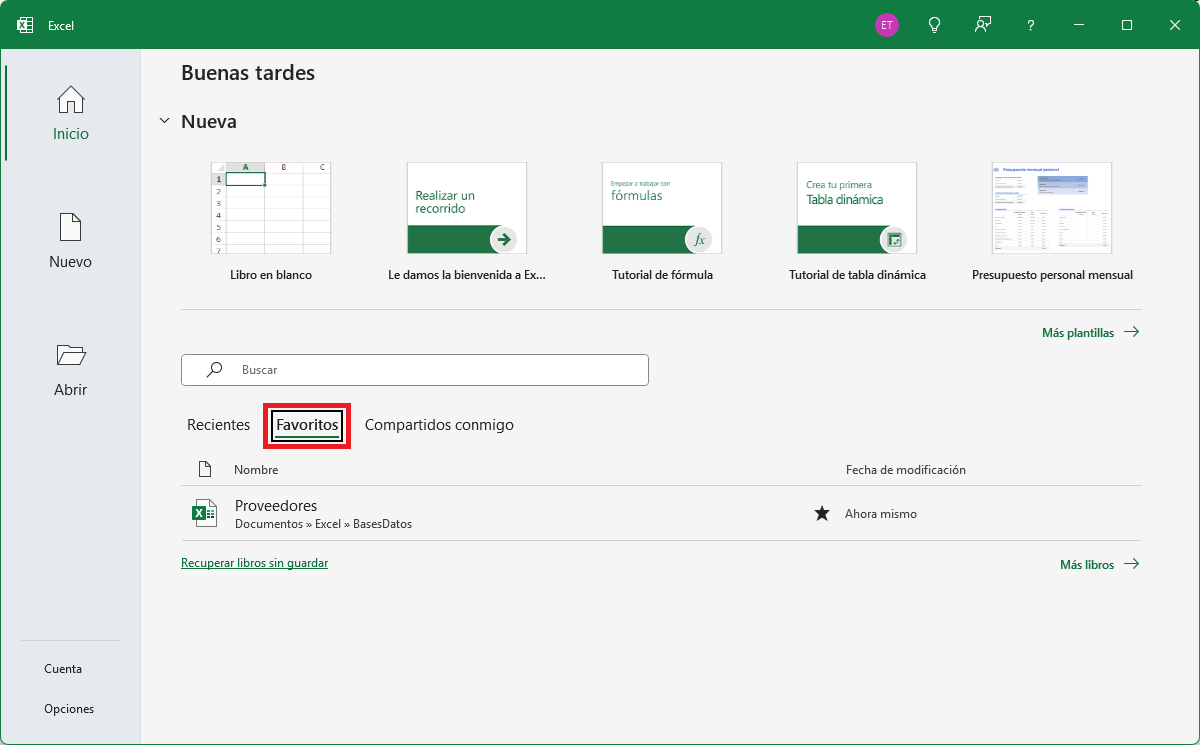Create a Libro en blanco workbook

coord(271,222)
